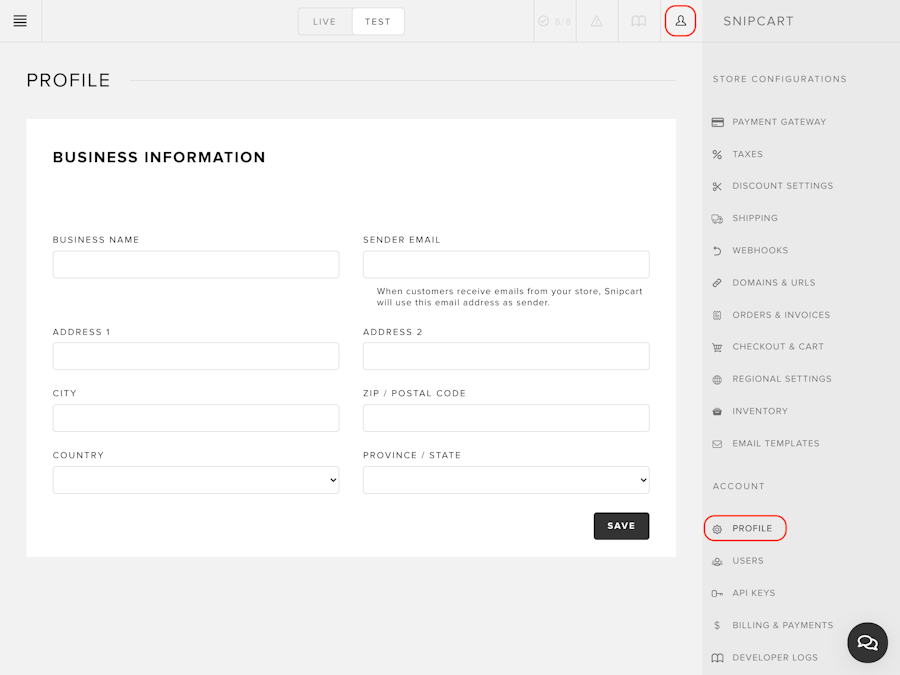Click the Payment Gateway credit card icon
The height and width of the screenshot is (675, 900).
(717, 122)
